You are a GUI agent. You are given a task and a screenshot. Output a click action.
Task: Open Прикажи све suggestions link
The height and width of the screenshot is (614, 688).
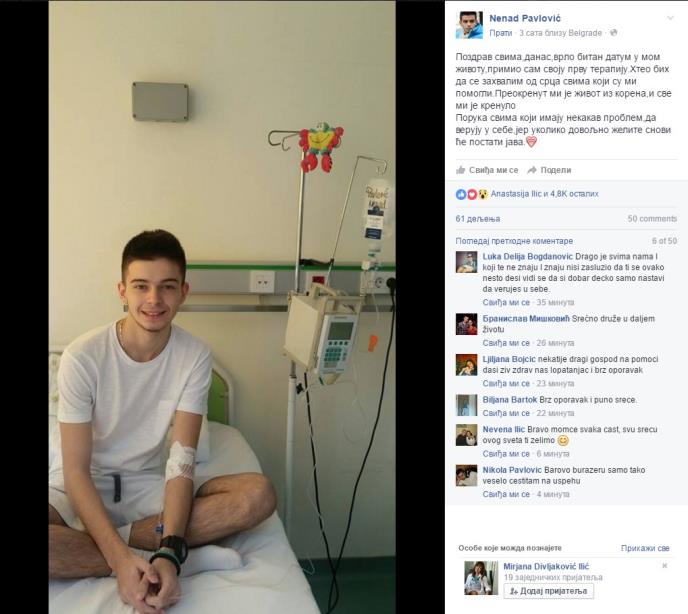645,548
